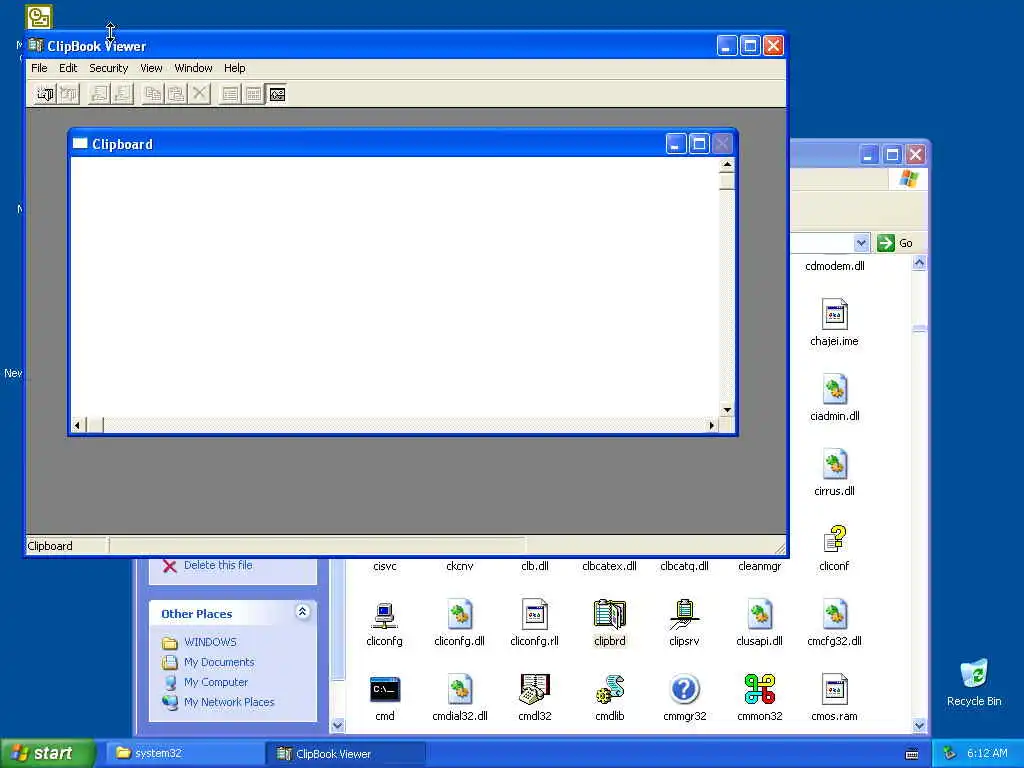The width and height of the screenshot is (1024, 768).
Task: Open the View menu in ClipBook Viewer
Action: 151,68
